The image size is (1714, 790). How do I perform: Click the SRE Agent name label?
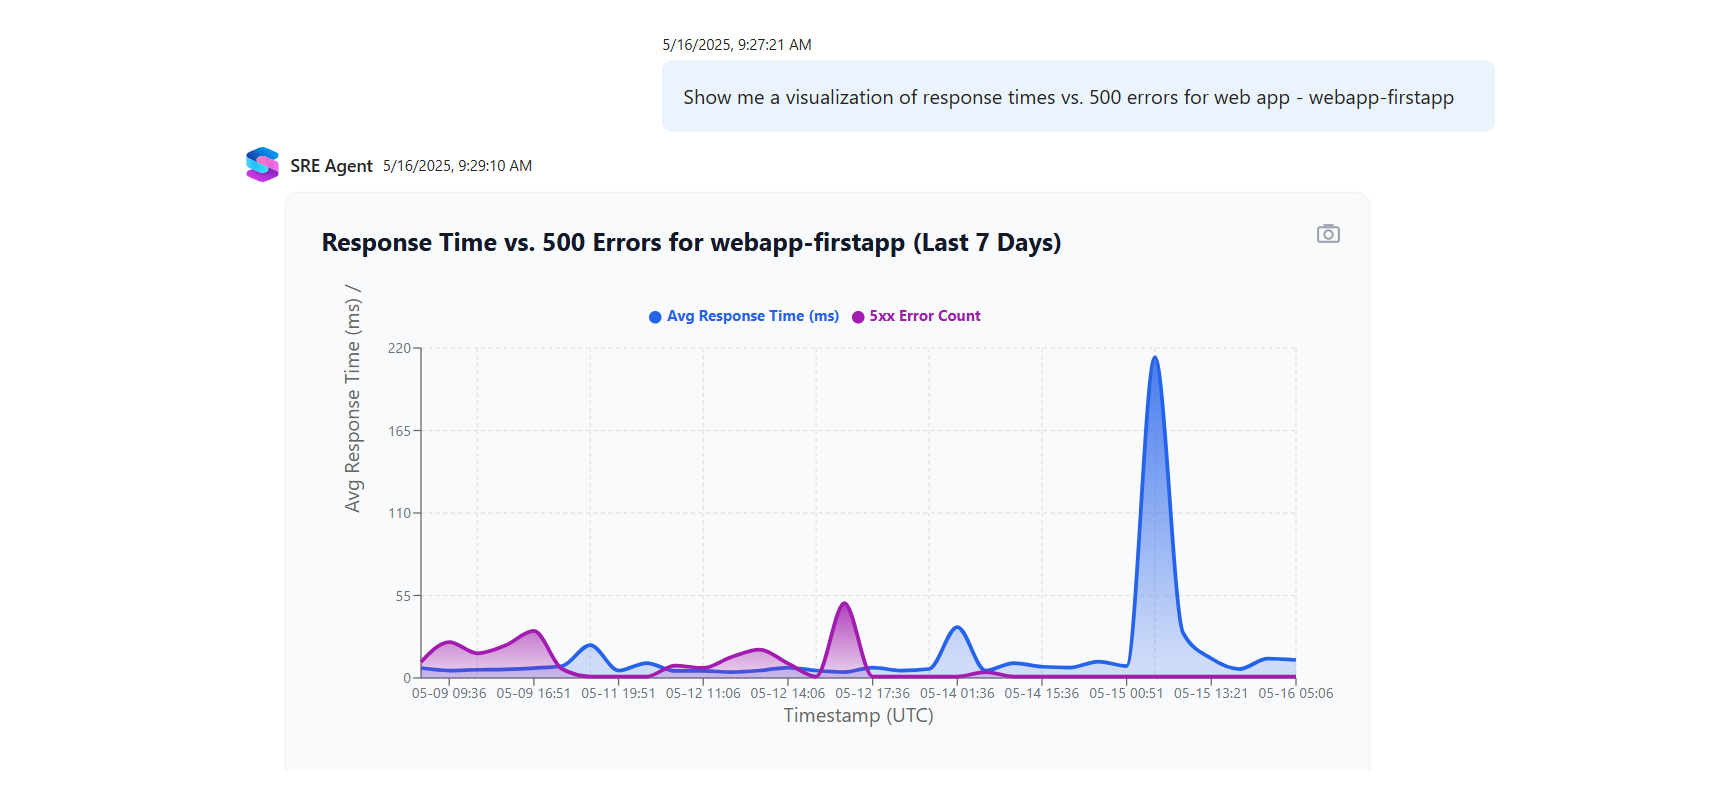331,166
